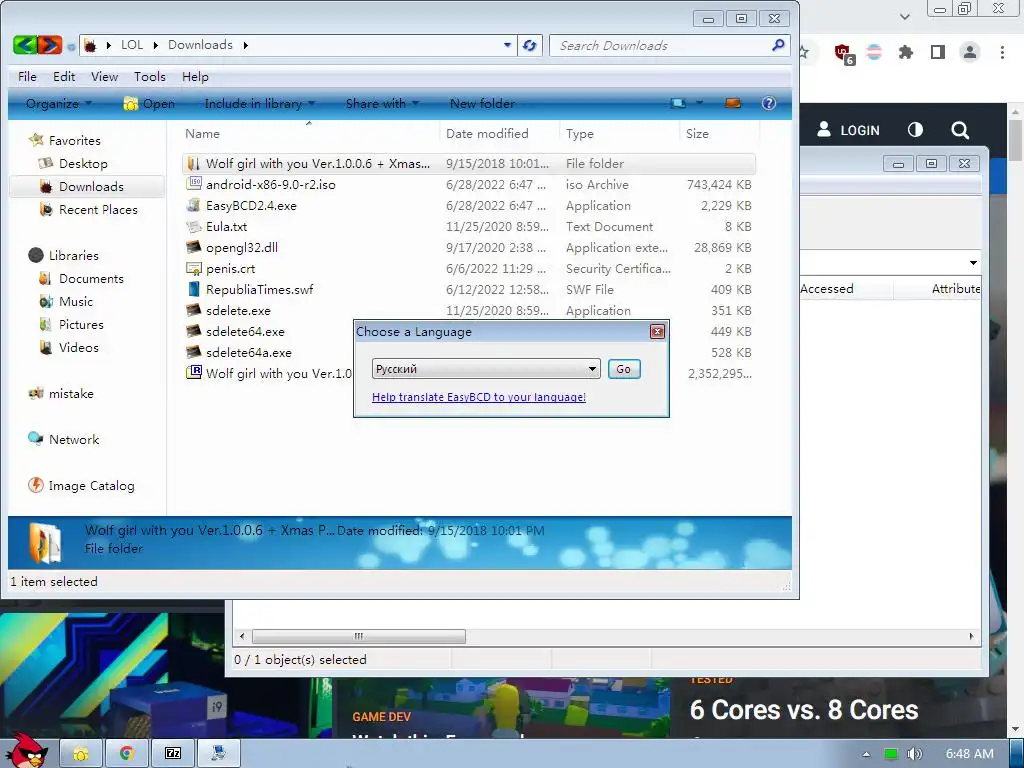The width and height of the screenshot is (1024, 768).
Task: Click the Angry Birds start button
Action: click(26, 751)
